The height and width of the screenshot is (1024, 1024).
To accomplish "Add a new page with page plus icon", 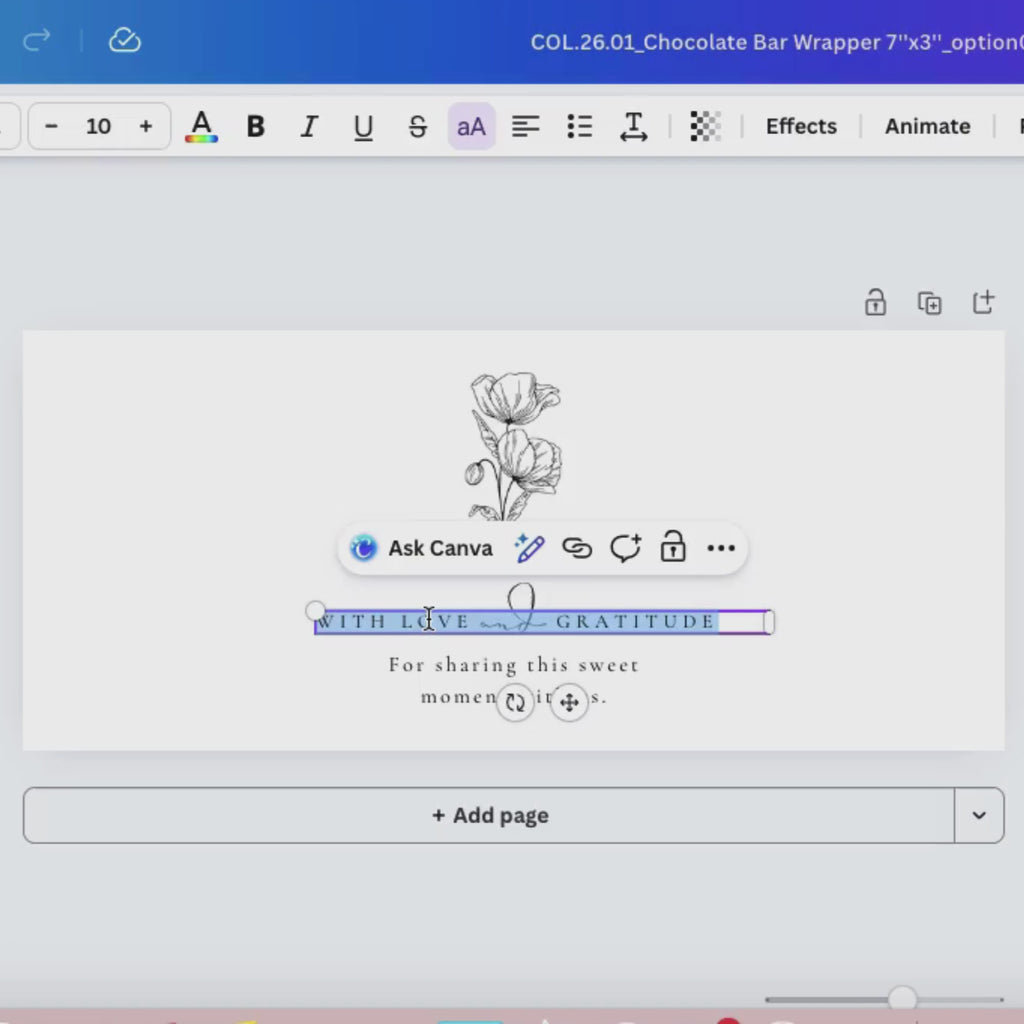I will [x=984, y=302].
